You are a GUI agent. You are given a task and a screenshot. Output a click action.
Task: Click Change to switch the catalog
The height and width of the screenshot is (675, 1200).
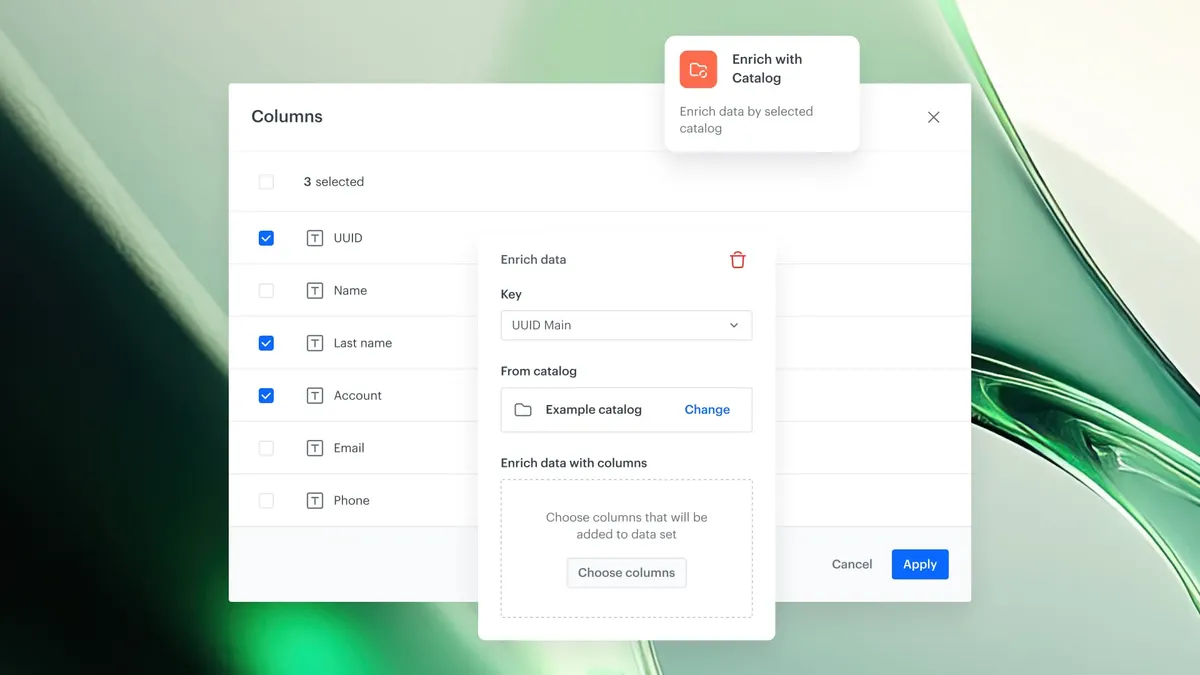(x=707, y=409)
